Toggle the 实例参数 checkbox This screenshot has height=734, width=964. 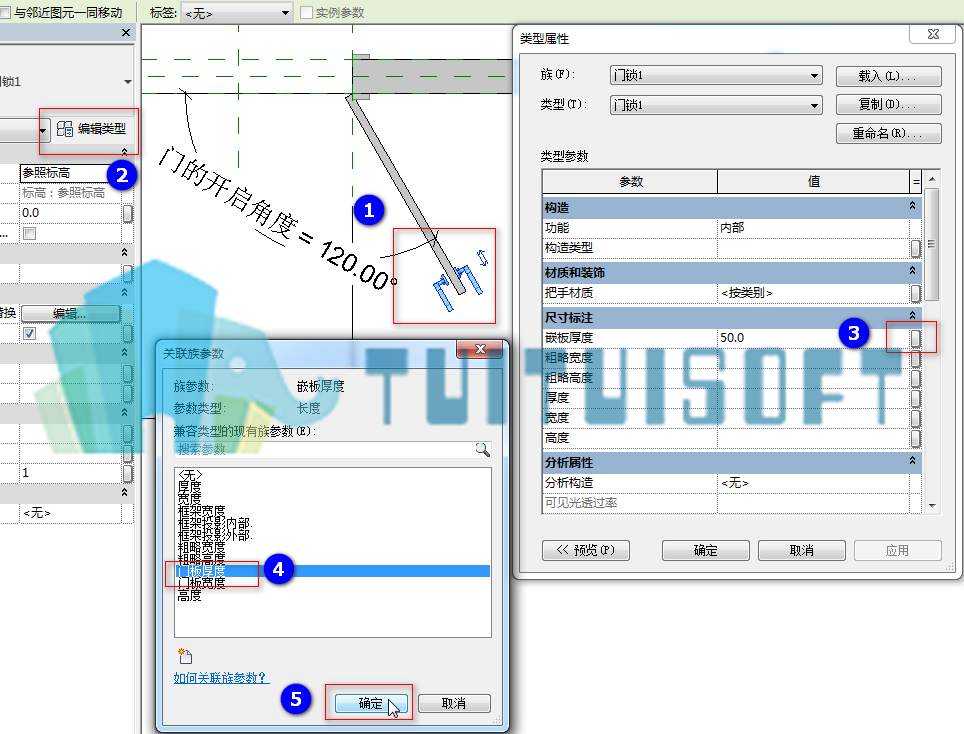306,13
